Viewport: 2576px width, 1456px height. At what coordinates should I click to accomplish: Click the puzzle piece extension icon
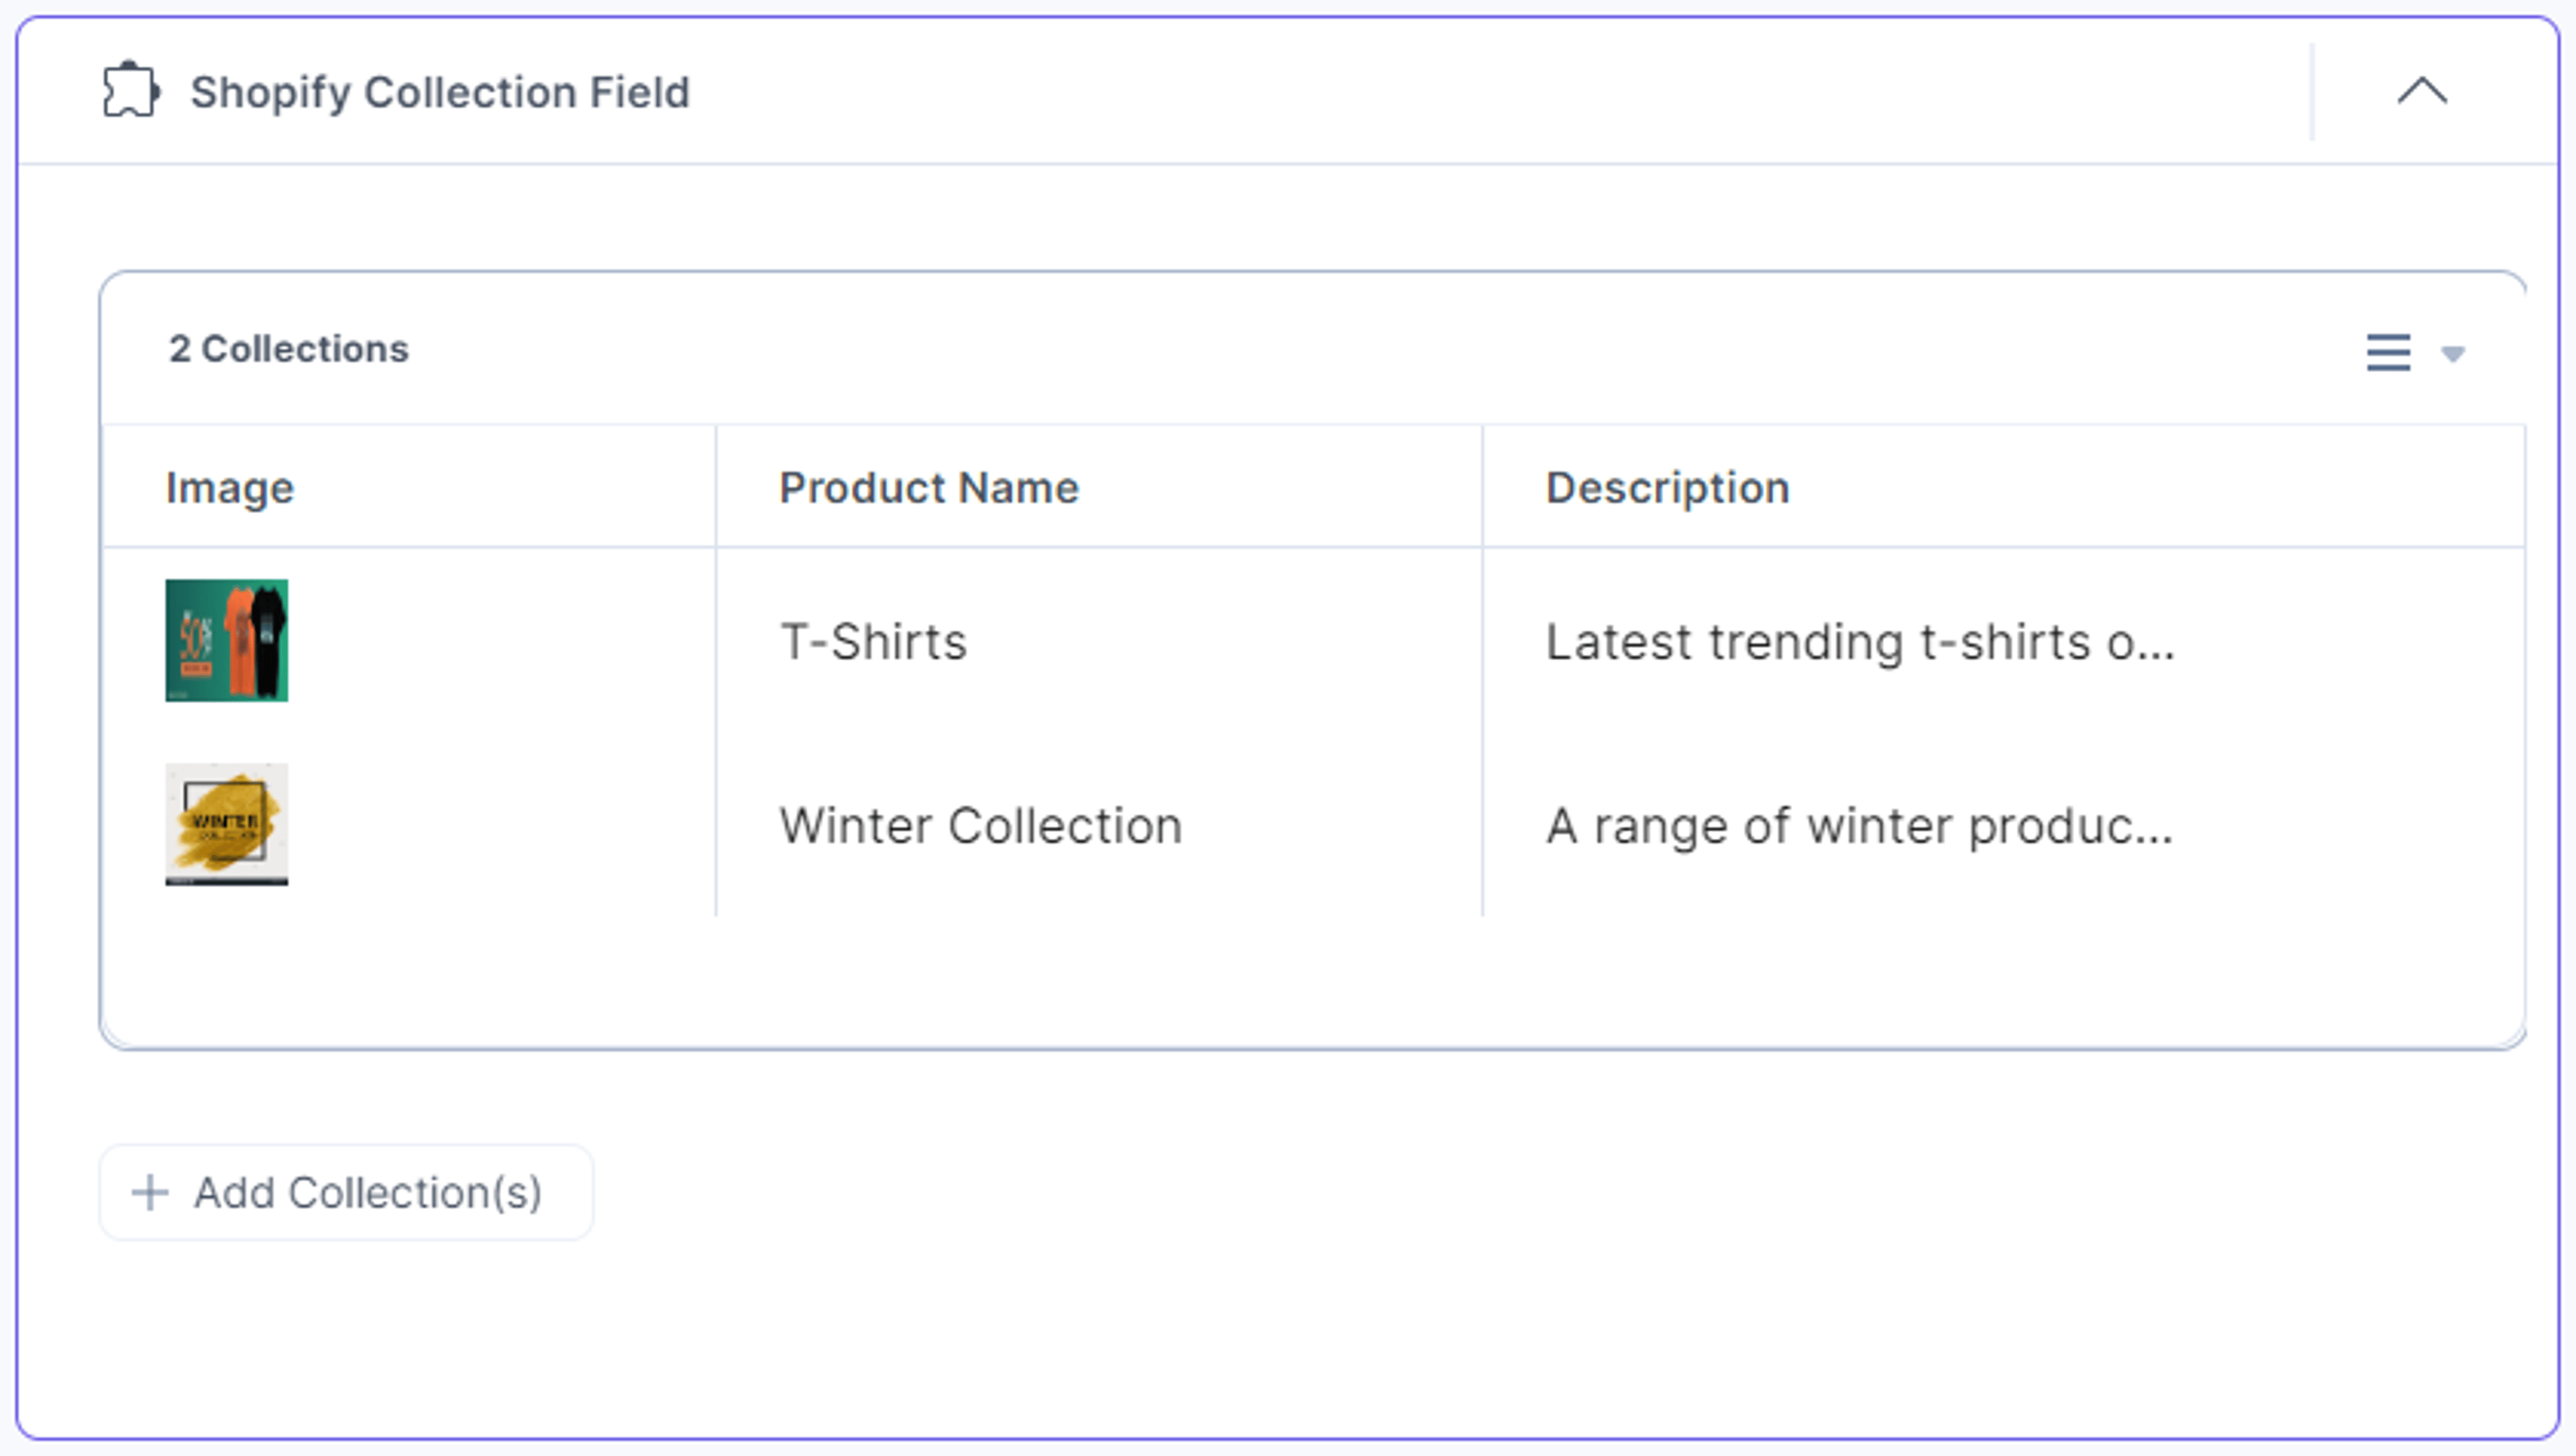click(131, 91)
